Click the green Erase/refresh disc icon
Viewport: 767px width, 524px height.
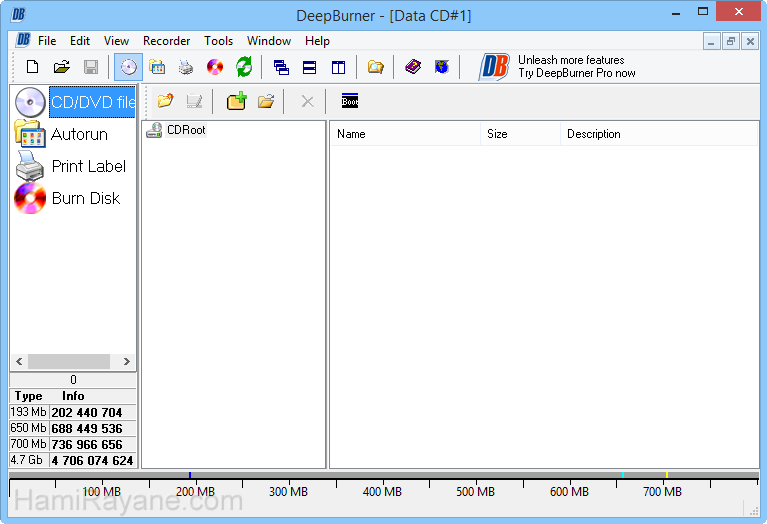pos(244,67)
